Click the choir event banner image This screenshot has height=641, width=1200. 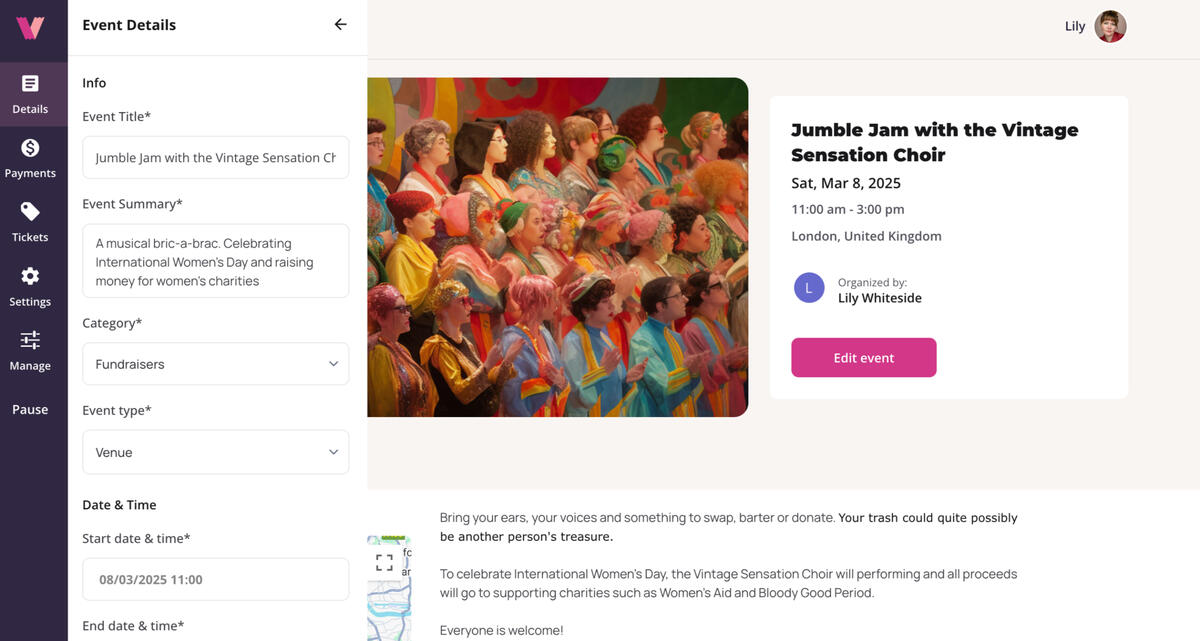(557, 247)
